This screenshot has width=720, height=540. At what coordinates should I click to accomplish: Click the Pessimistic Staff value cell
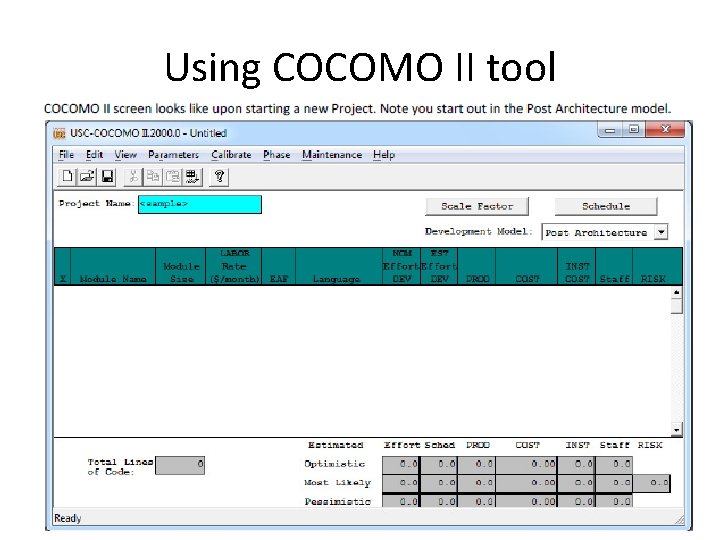pyautogui.click(x=614, y=501)
